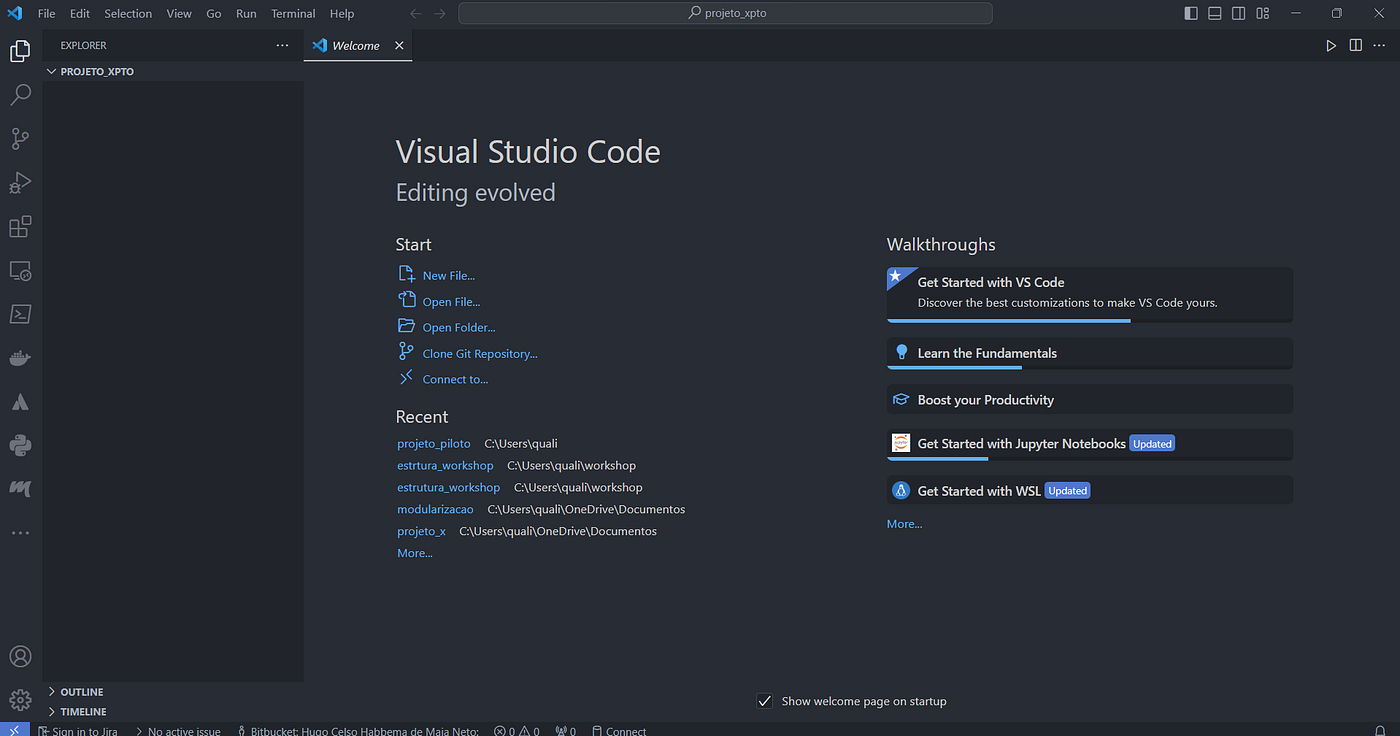Open Explorer Views and More Actions ellipsis
The height and width of the screenshot is (736, 1400).
pos(283,45)
